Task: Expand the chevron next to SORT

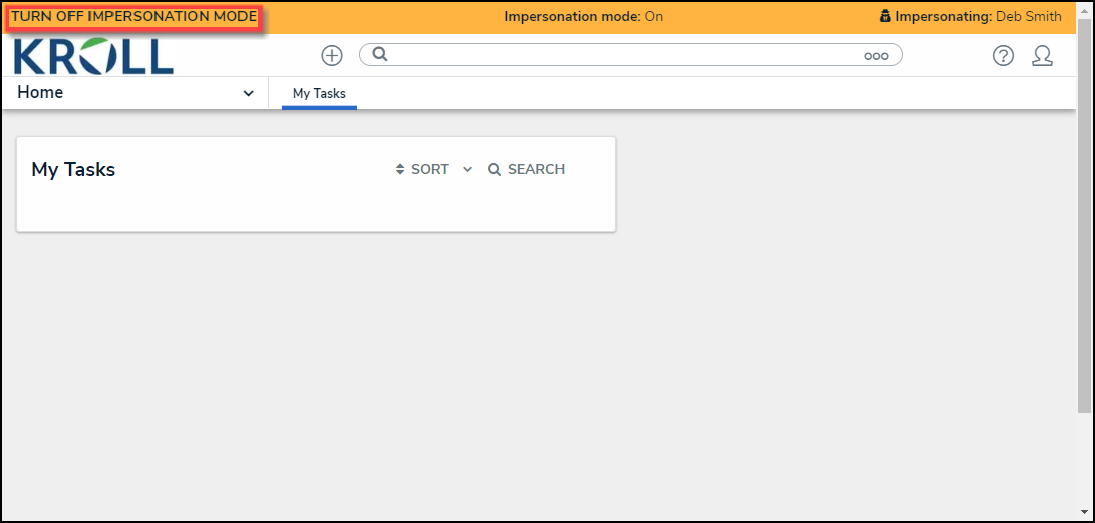Action: point(467,170)
